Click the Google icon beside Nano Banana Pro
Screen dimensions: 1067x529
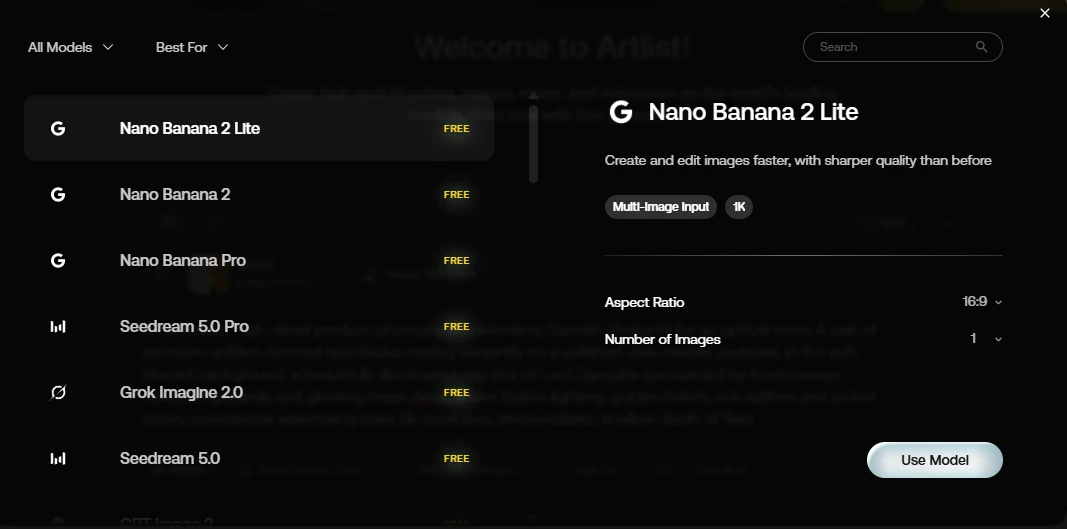coord(58,260)
